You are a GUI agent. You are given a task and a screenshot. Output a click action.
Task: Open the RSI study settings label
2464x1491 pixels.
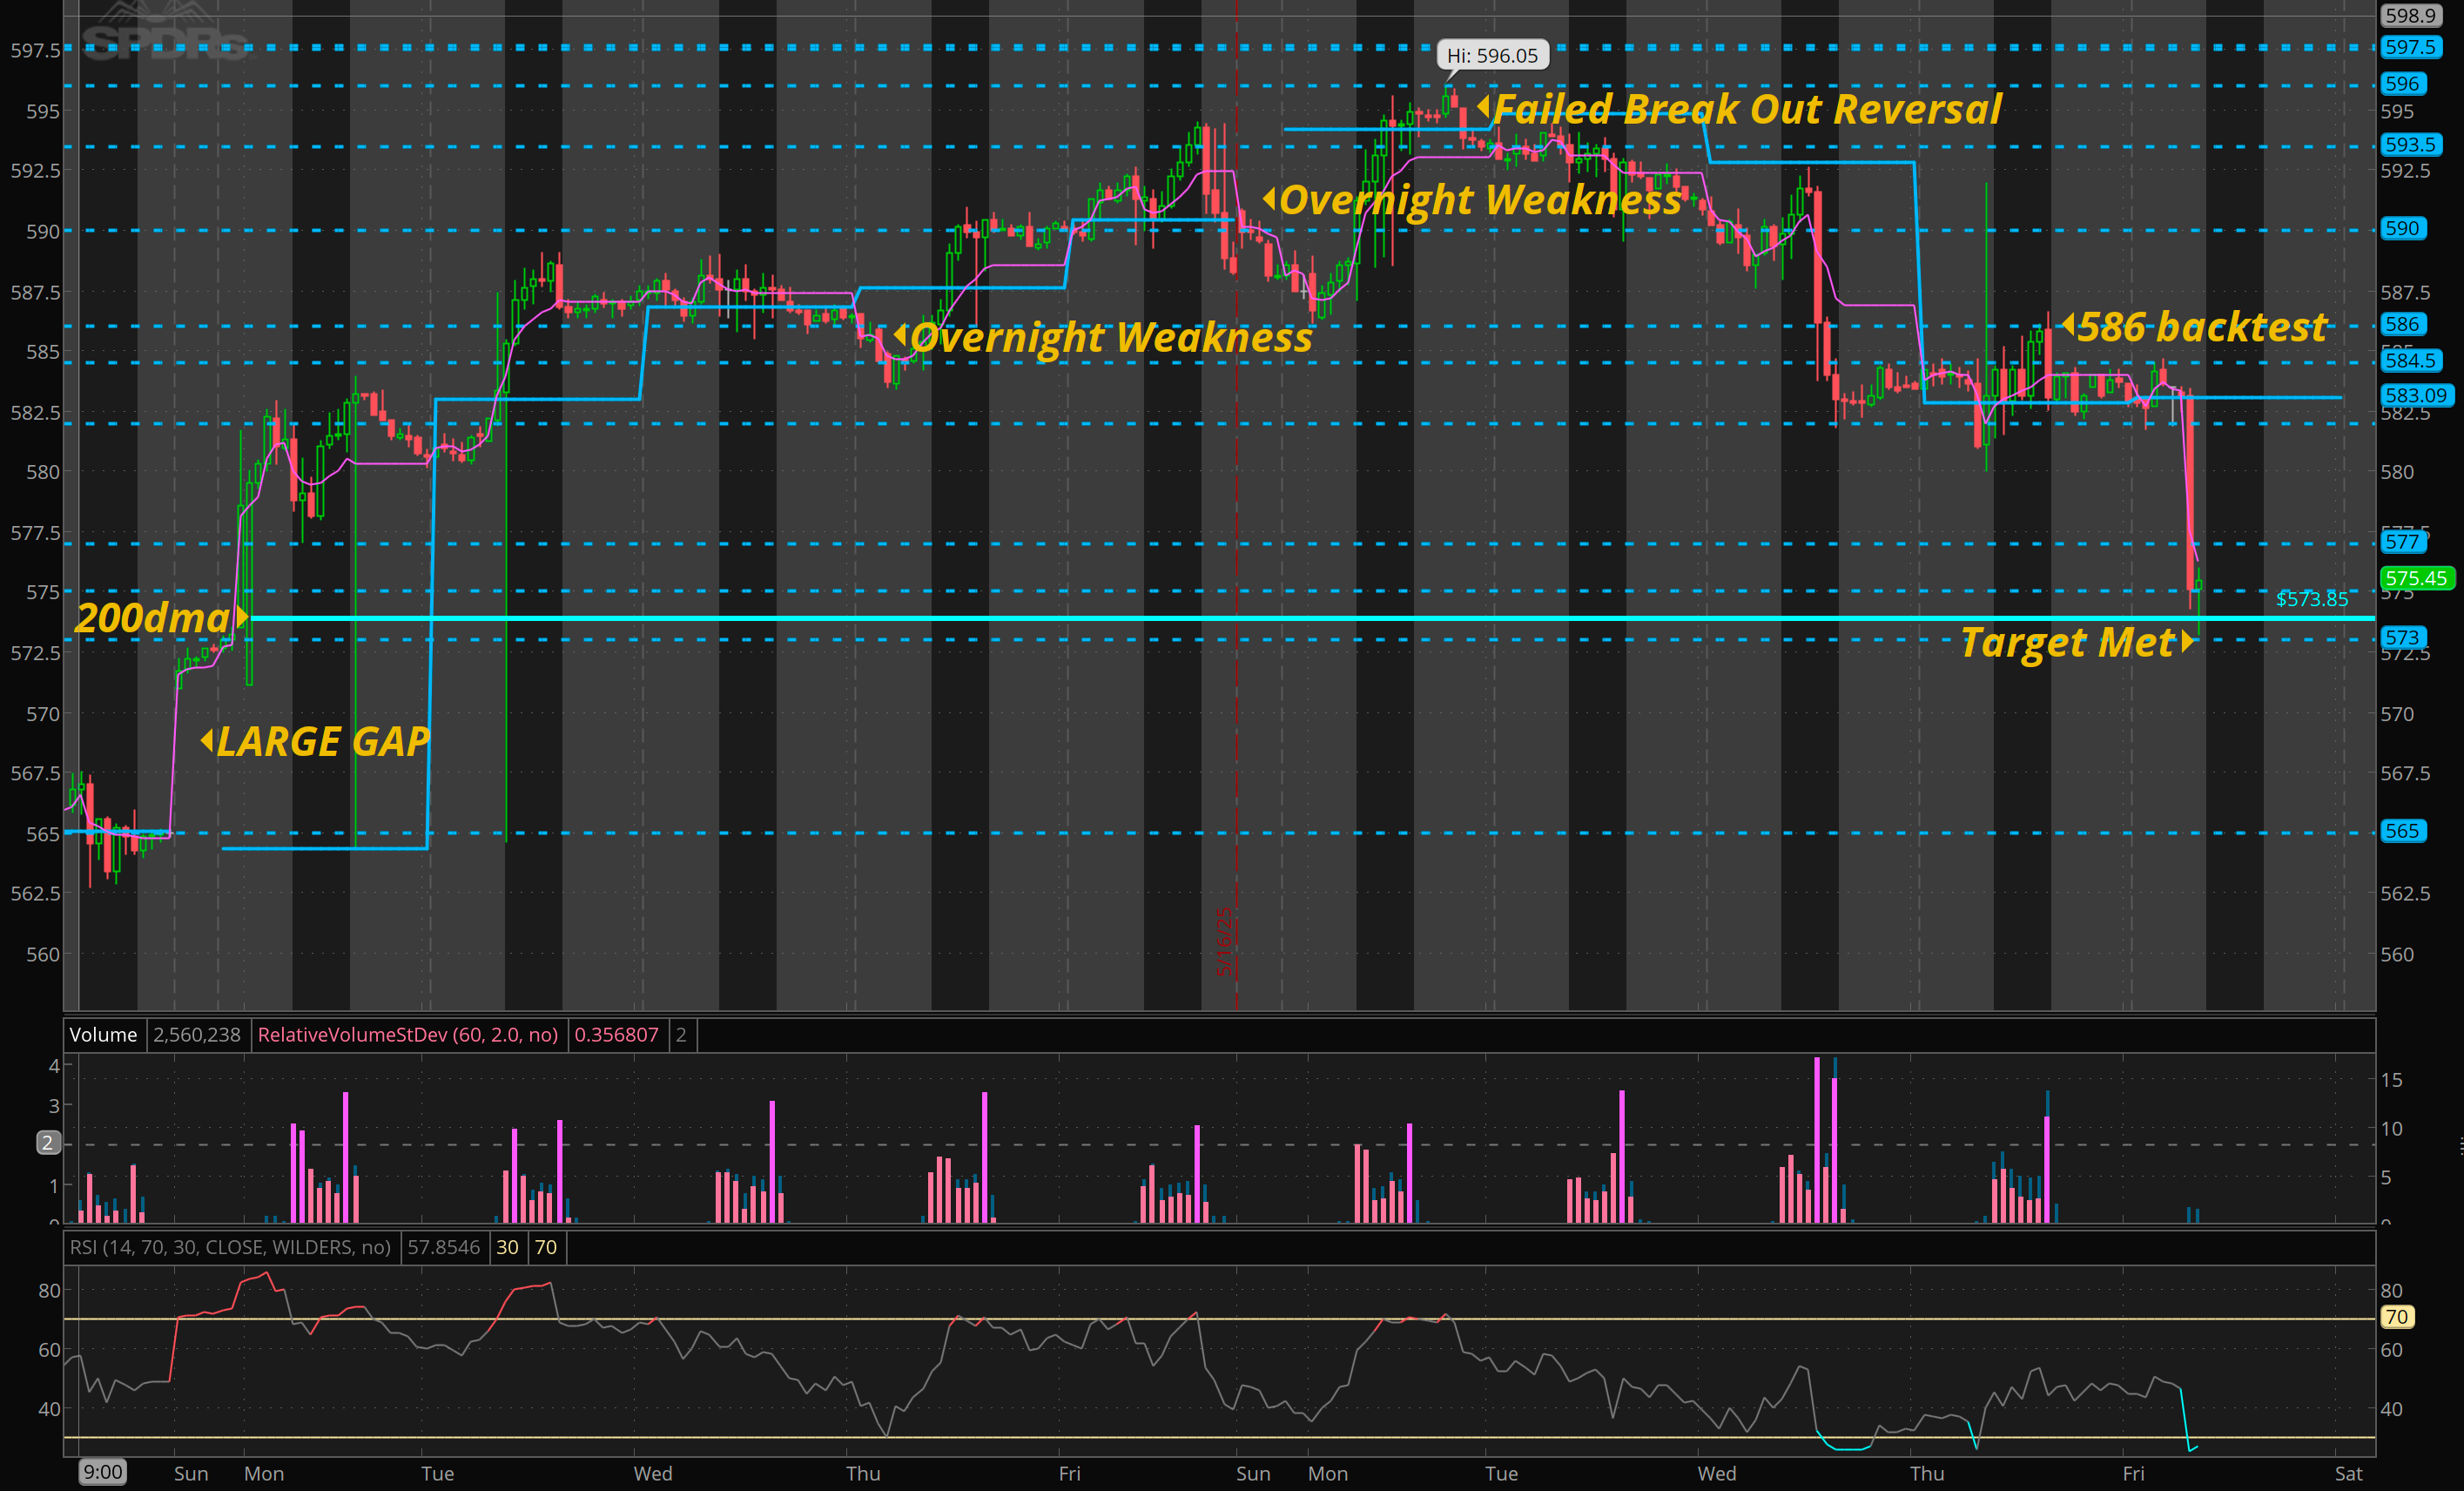point(230,1247)
